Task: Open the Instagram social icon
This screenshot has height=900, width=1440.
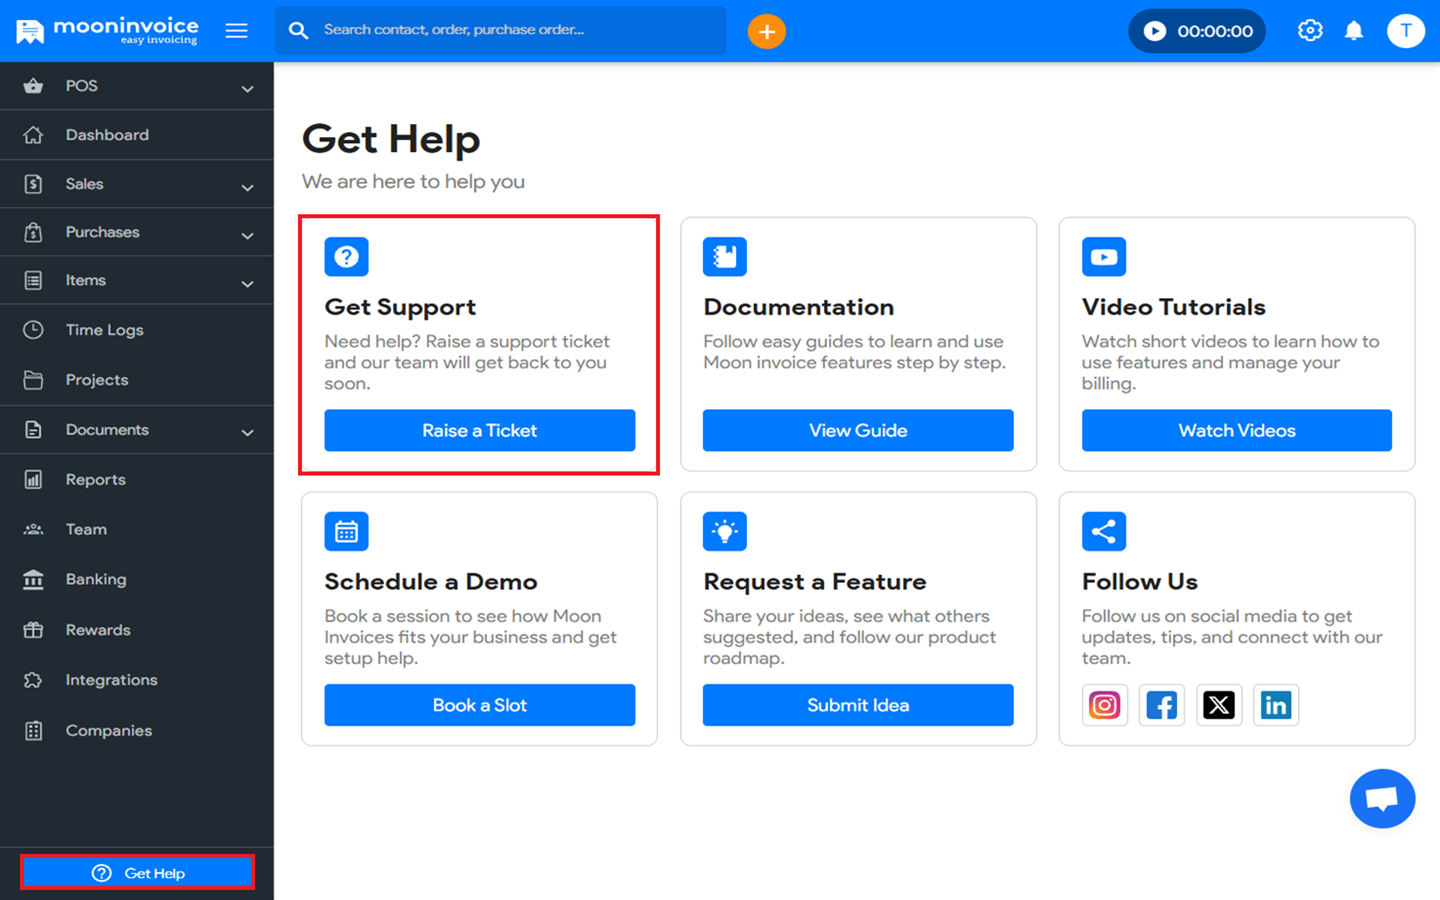Action: click(x=1104, y=705)
